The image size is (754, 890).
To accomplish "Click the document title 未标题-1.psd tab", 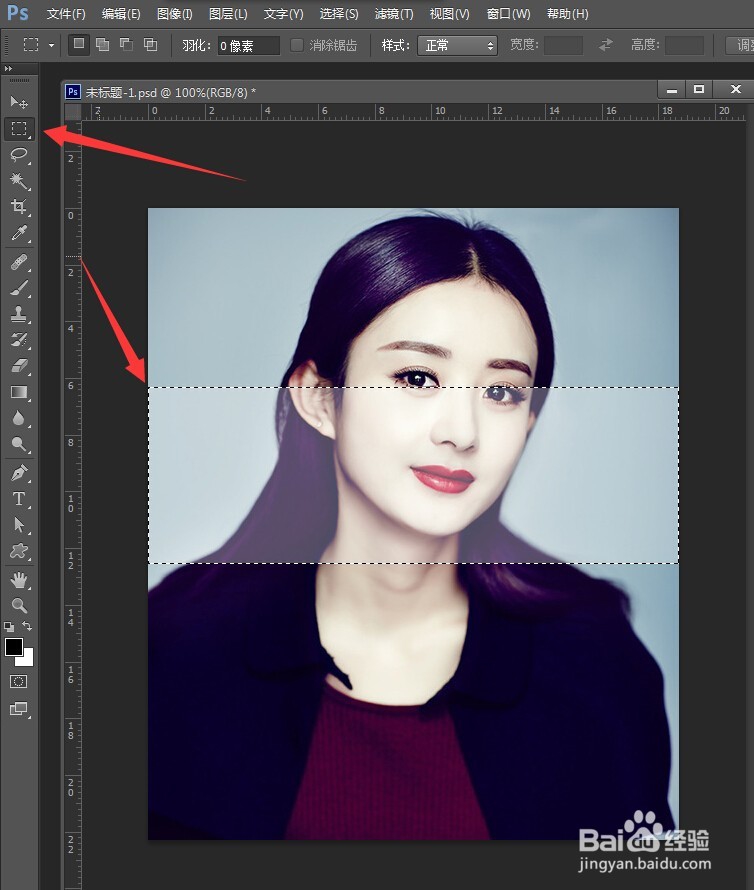I will click(170, 93).
